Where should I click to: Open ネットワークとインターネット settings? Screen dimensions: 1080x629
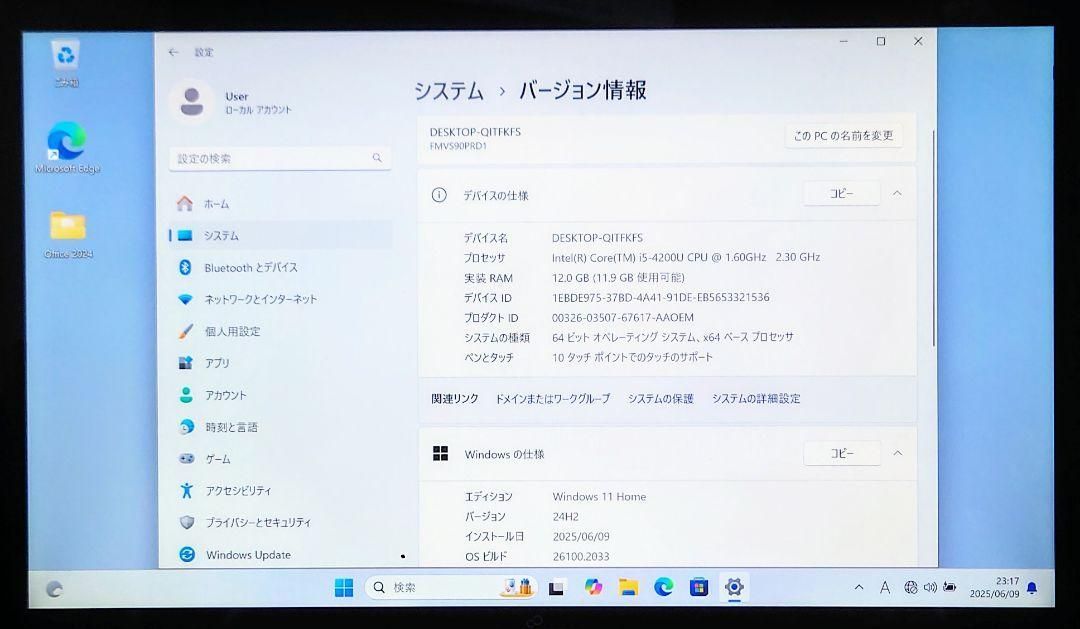(x=280, y=299)
